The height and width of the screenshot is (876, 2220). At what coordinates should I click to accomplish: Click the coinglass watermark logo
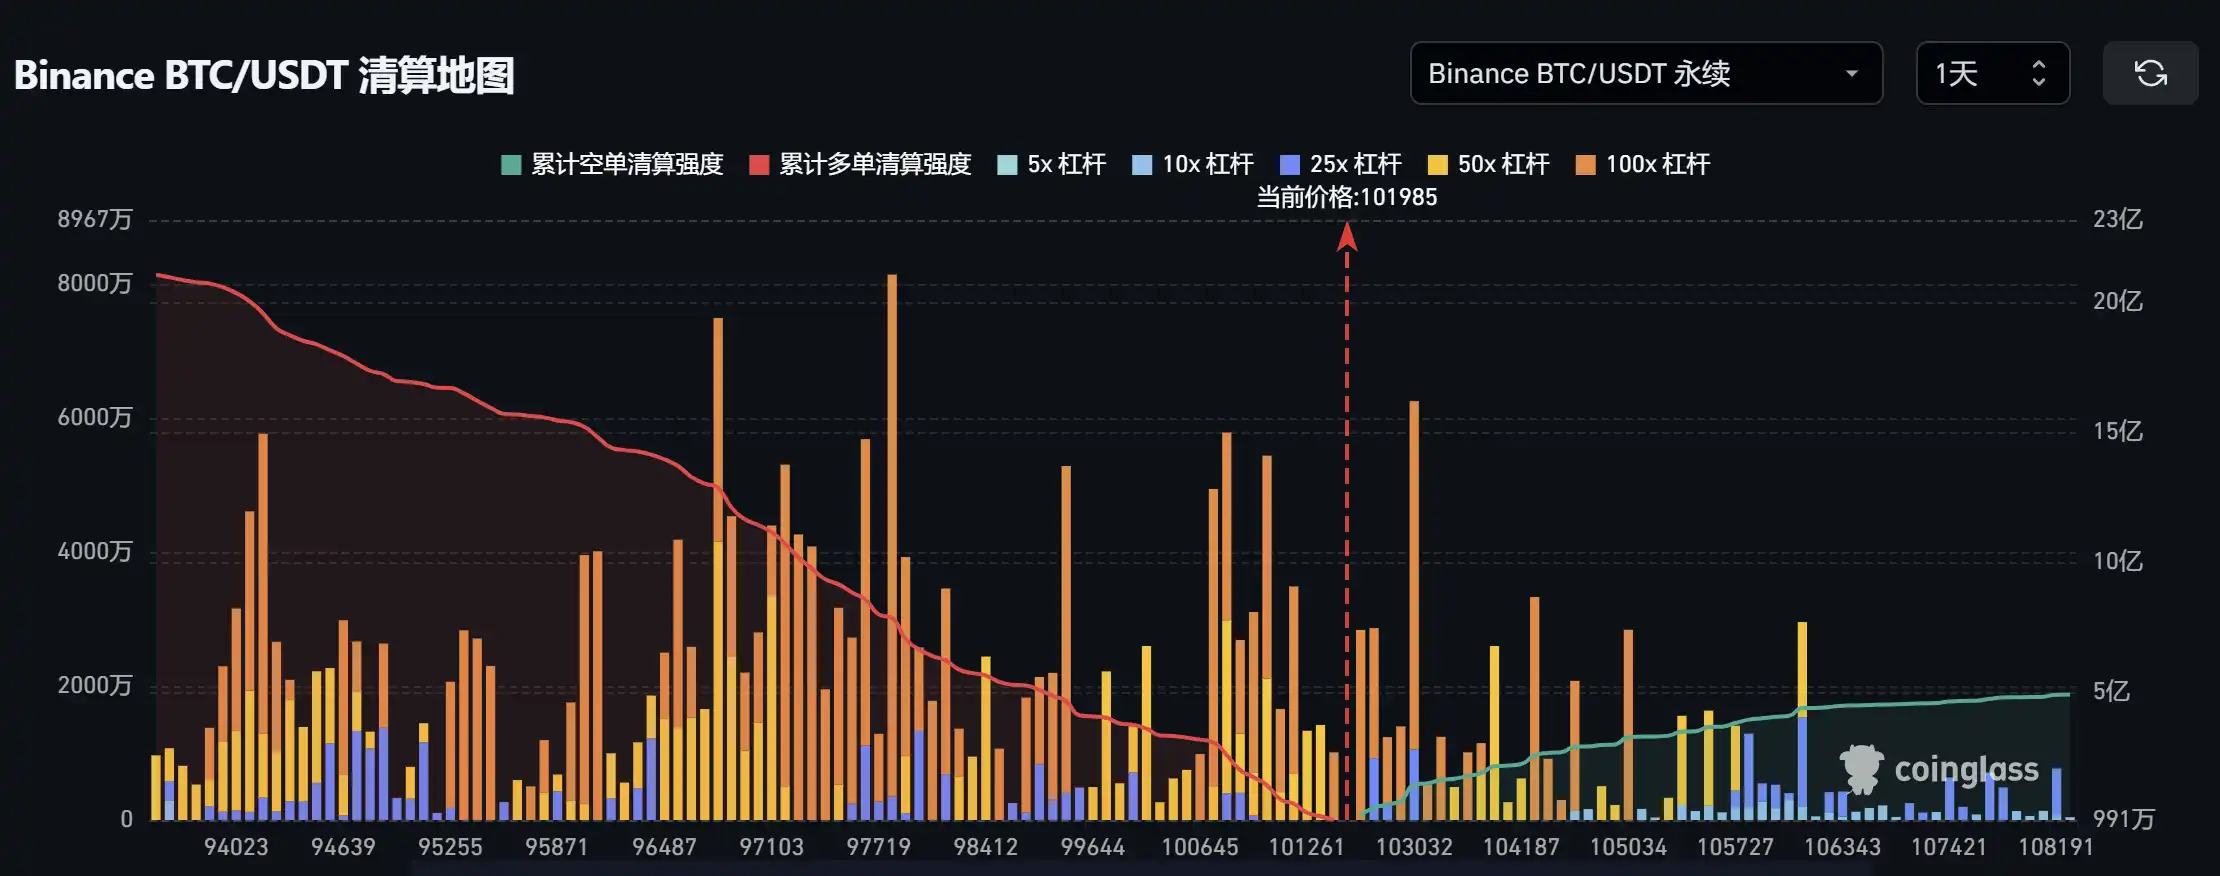point(1939,769)
